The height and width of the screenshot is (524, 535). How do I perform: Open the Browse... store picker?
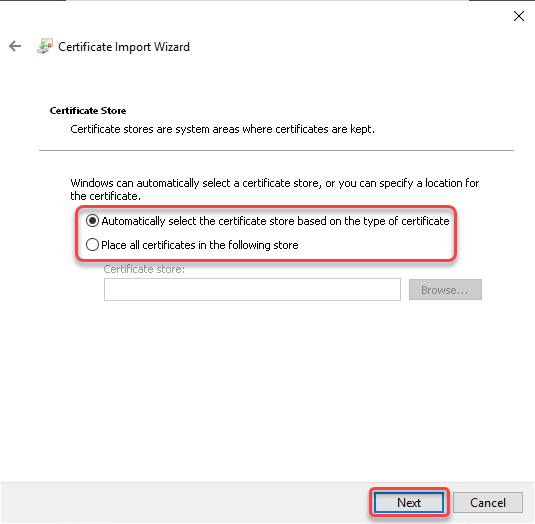coord(445,290)
